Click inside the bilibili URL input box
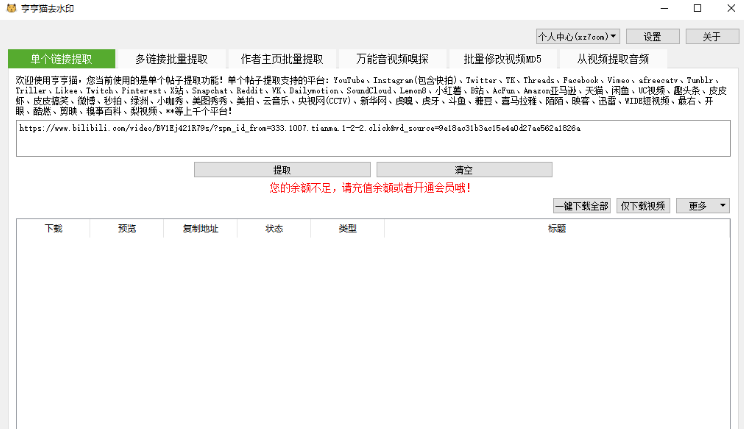744x429 pixels. (x=373, y=139)
